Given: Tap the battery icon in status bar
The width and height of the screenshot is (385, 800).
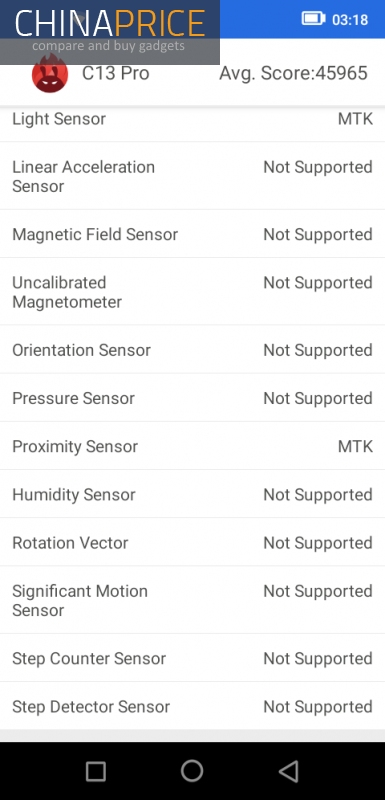Looking at the screenshot, I should click(x=313, y=19).
